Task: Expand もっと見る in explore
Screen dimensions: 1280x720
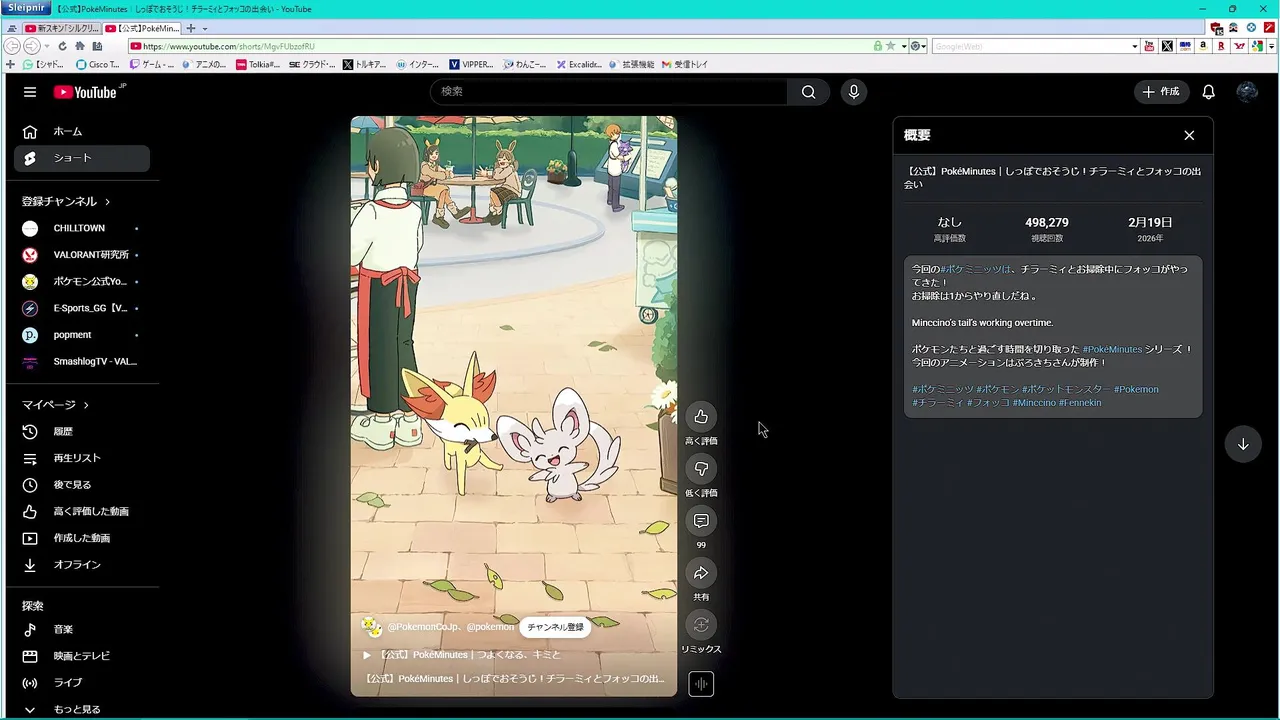Action: (x=82, y=709)
